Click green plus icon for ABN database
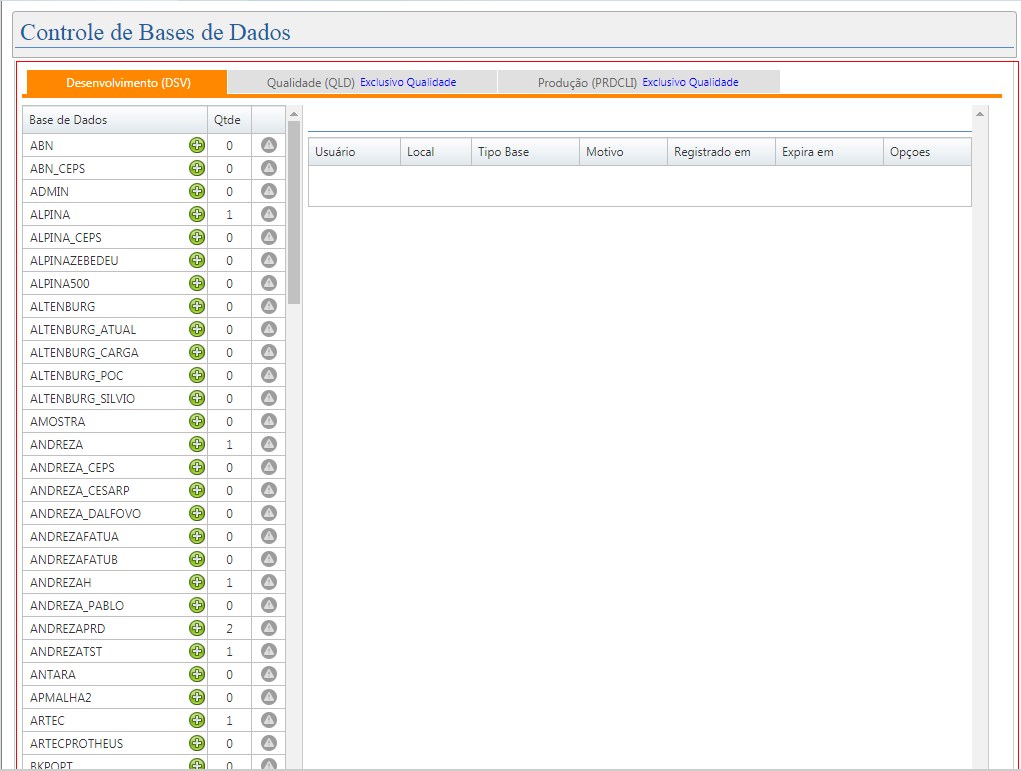1021x771 pixels. click(197, 145)
